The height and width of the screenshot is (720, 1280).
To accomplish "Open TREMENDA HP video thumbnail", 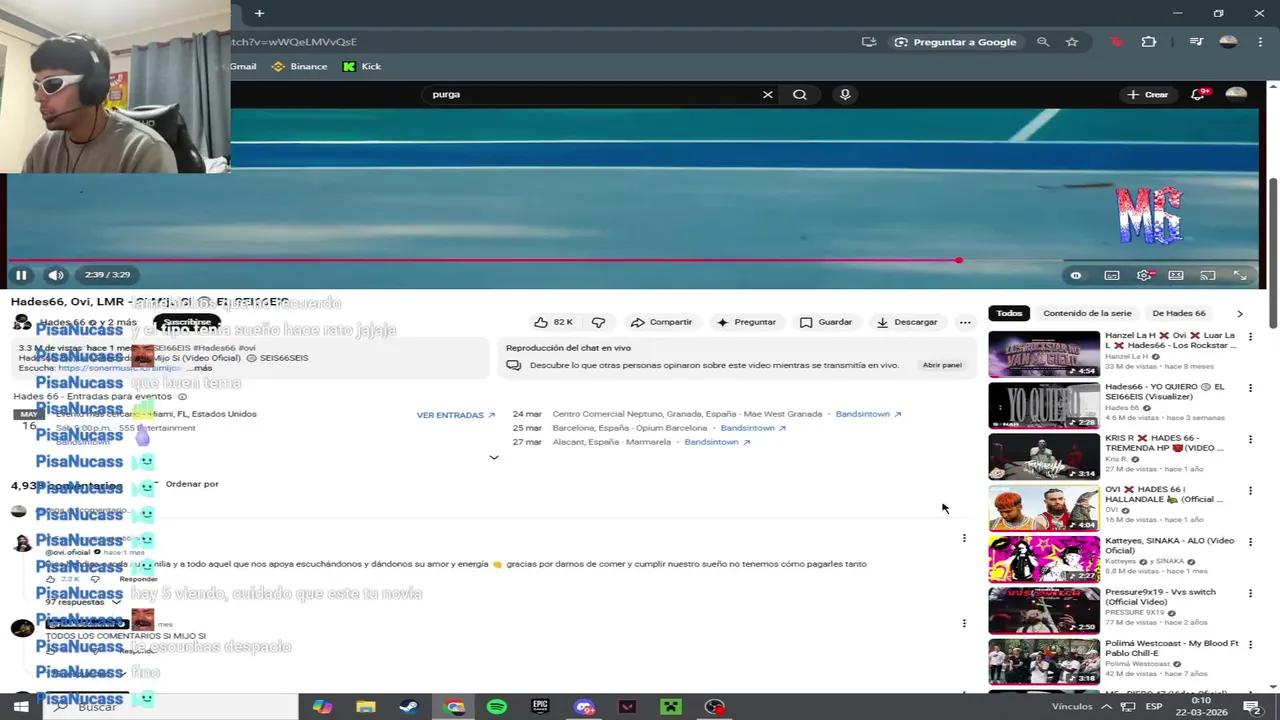I will coord(1044,457).
